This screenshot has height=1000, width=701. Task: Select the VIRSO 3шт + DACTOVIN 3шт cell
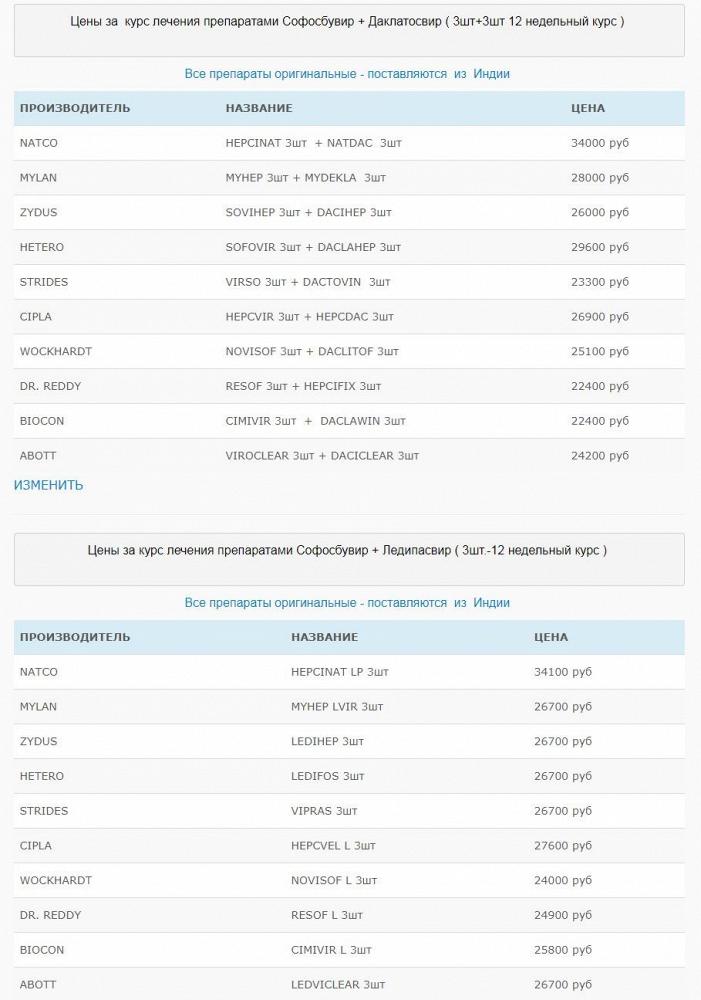(x=308, y=282)
